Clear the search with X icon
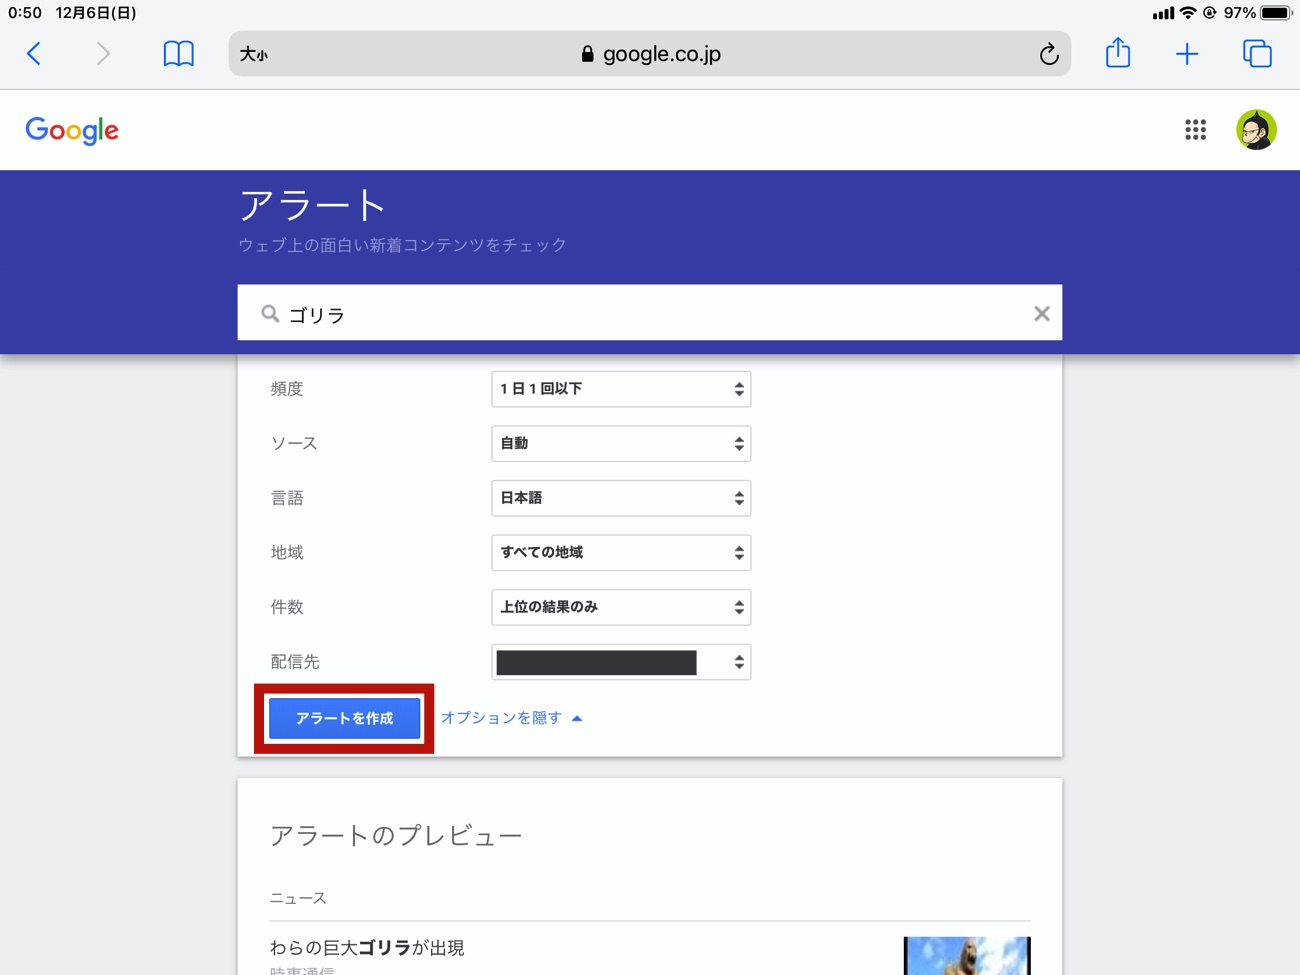Image resolution: width=1300 pixels, height=975 pixels. [1041, 314]
